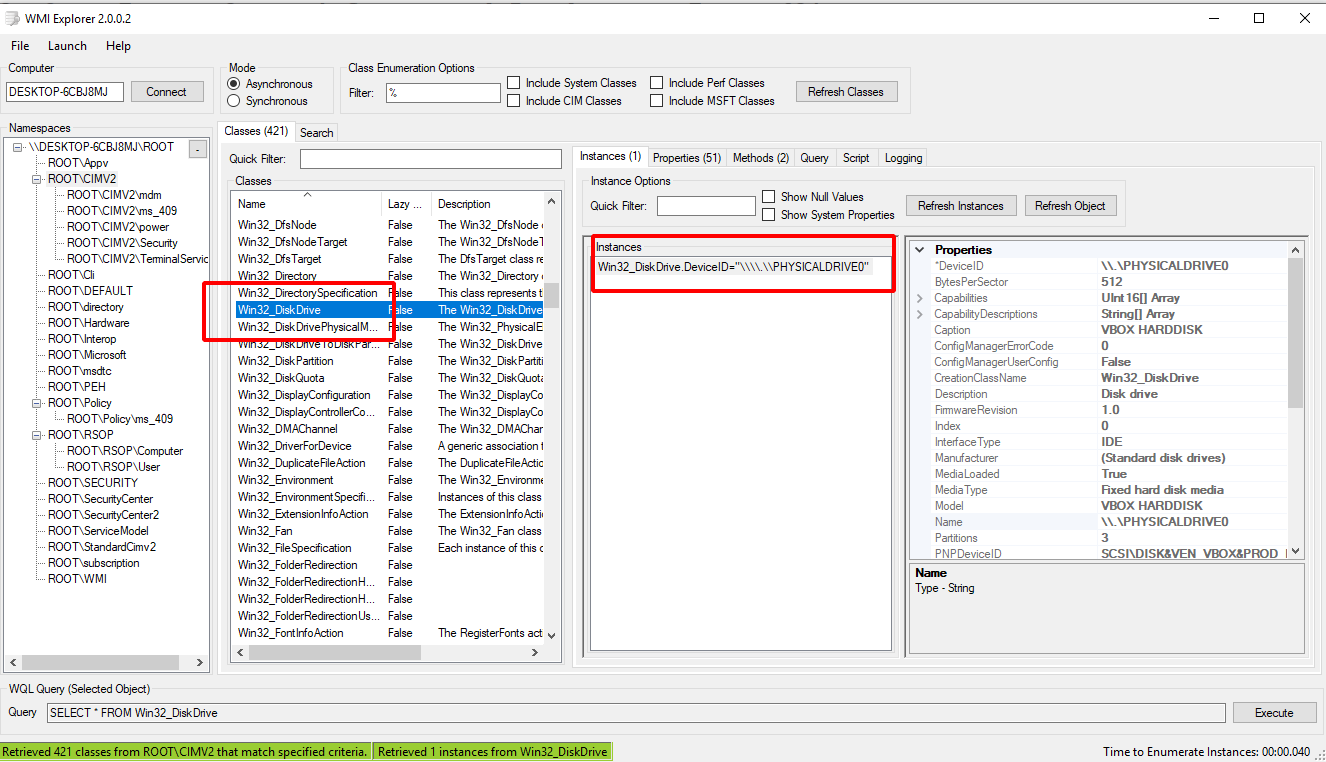1326x762 pixels.
Task: Select the Win32_DiskPartition class
Action: pos(287,360)
